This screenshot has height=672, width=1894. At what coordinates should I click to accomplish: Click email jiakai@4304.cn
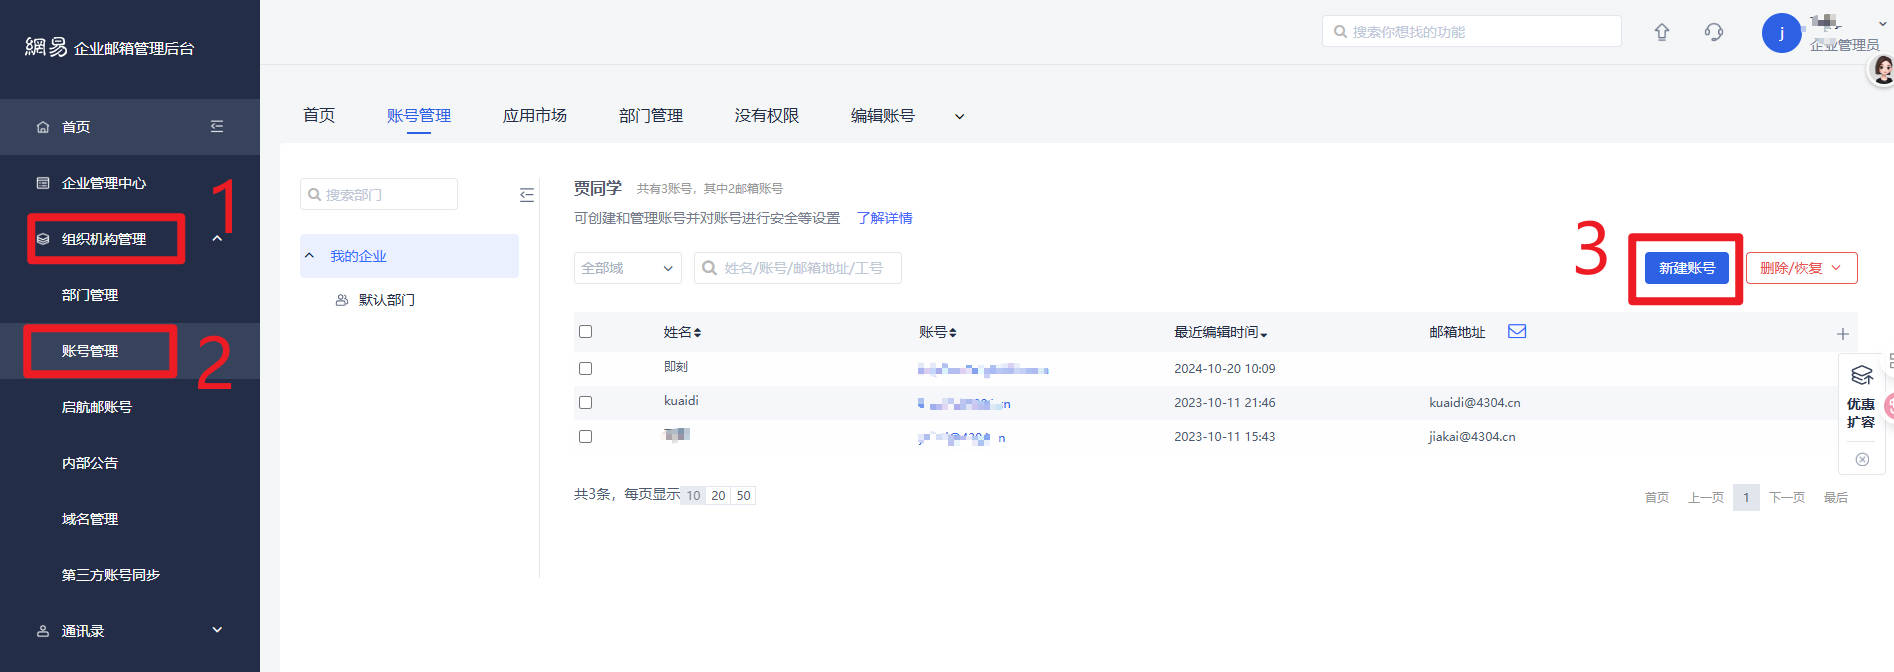click(x=1472, y=437)
